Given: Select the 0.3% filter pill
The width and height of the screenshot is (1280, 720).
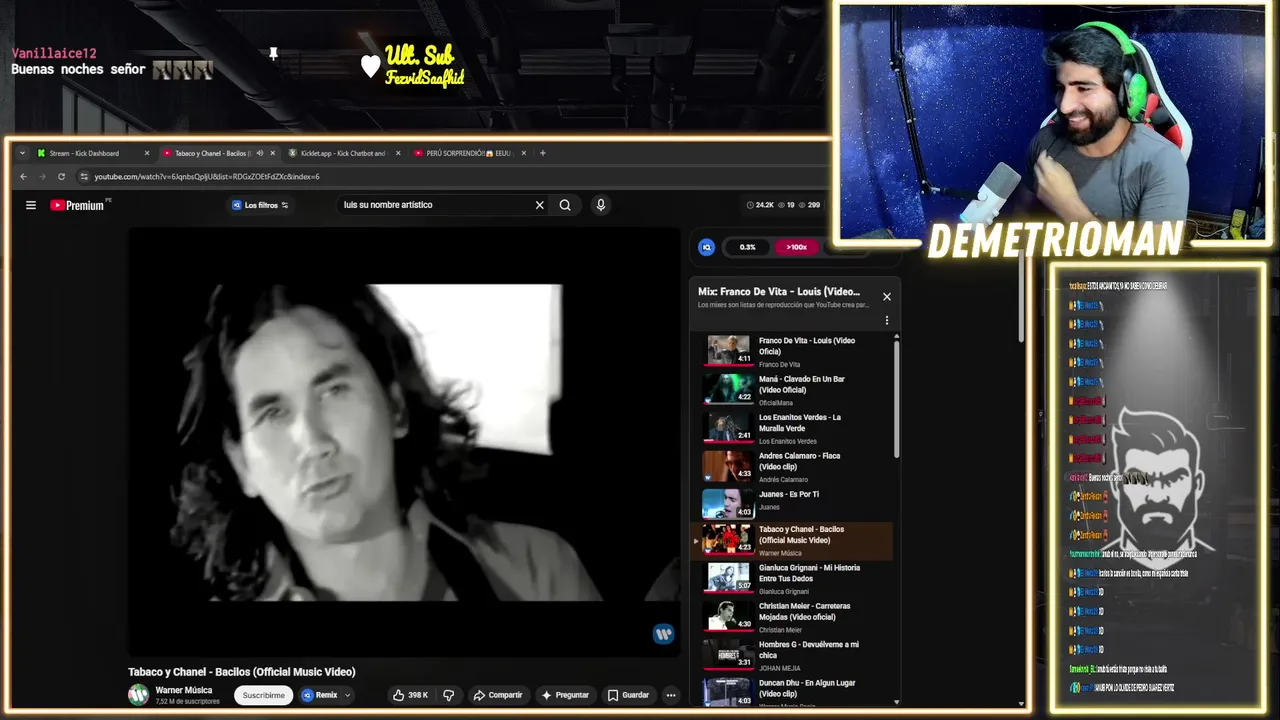Looking at the screenshot, I should click(x=747, y=247).
